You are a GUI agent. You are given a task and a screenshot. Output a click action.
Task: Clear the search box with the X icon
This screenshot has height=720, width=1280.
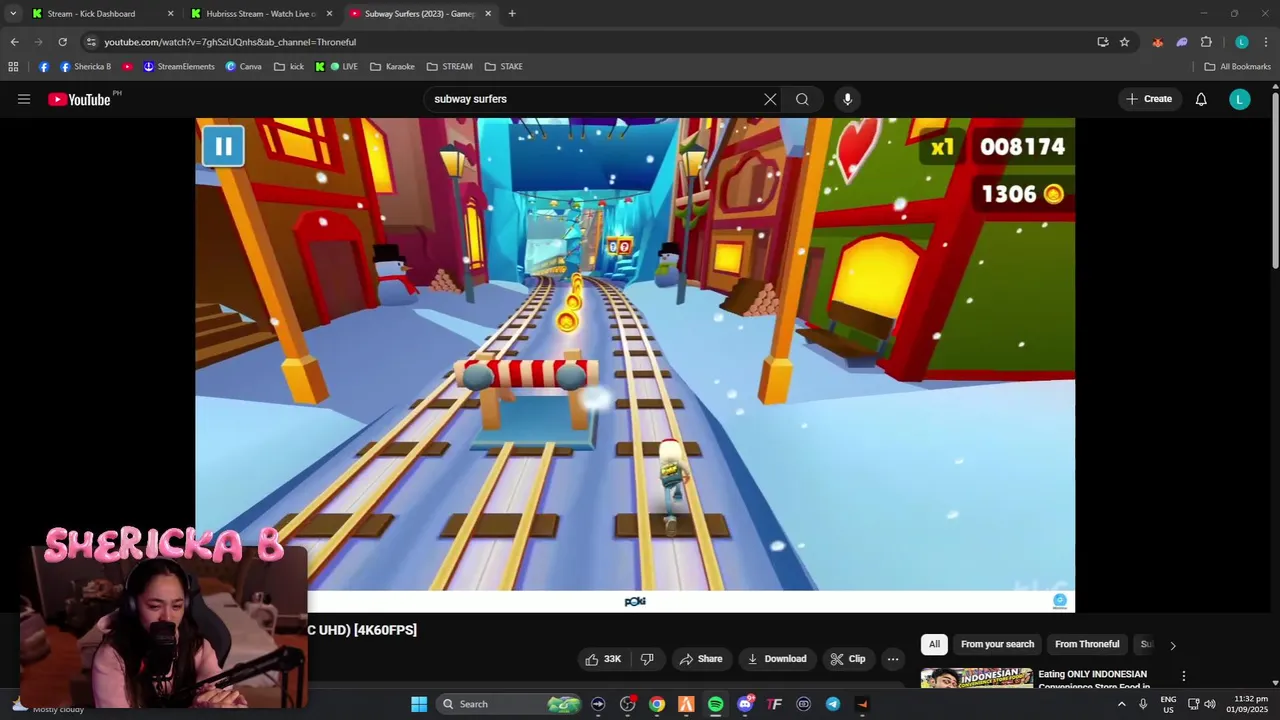pos(770,99)
